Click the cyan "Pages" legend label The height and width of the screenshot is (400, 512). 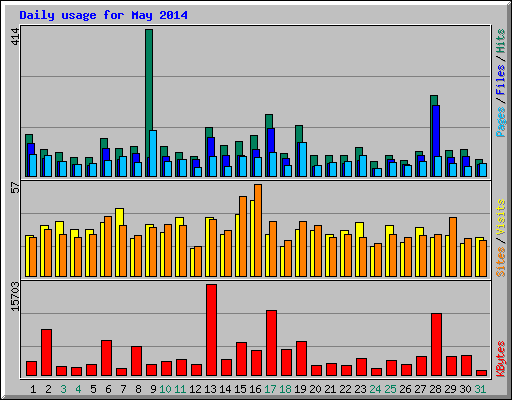500,122
